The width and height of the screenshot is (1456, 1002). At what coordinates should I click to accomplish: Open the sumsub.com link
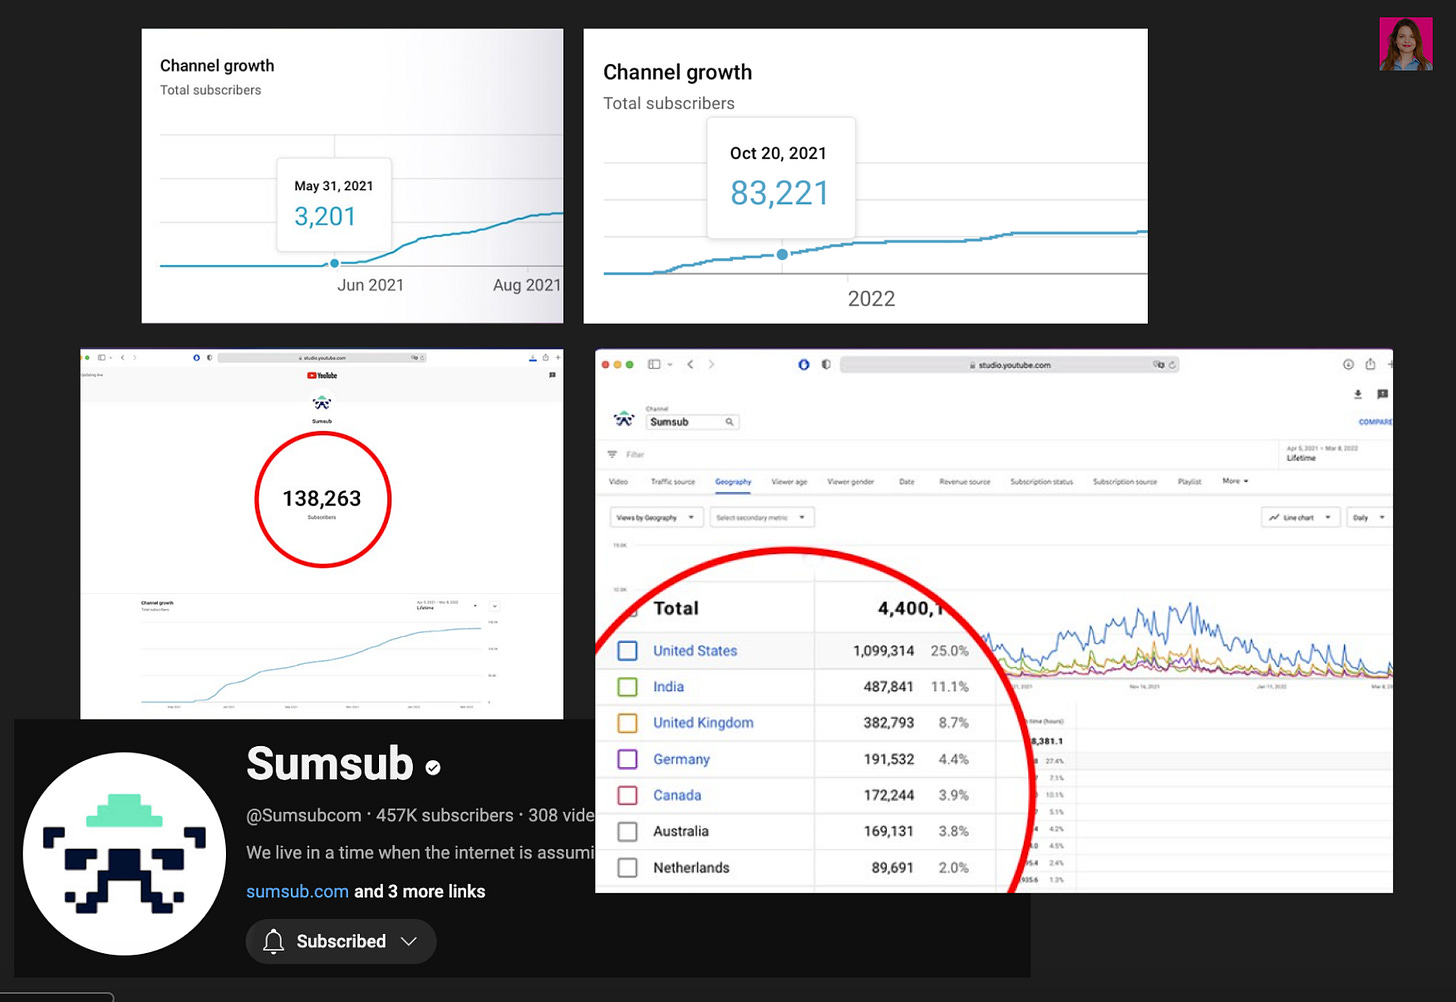point(297,891)
